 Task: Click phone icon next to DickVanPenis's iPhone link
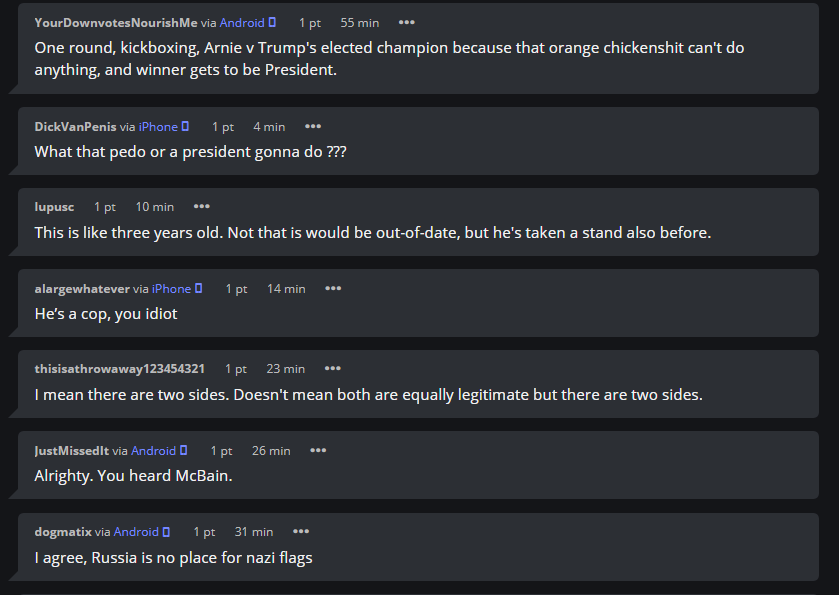pyautogui.click(x=185, y=127)
